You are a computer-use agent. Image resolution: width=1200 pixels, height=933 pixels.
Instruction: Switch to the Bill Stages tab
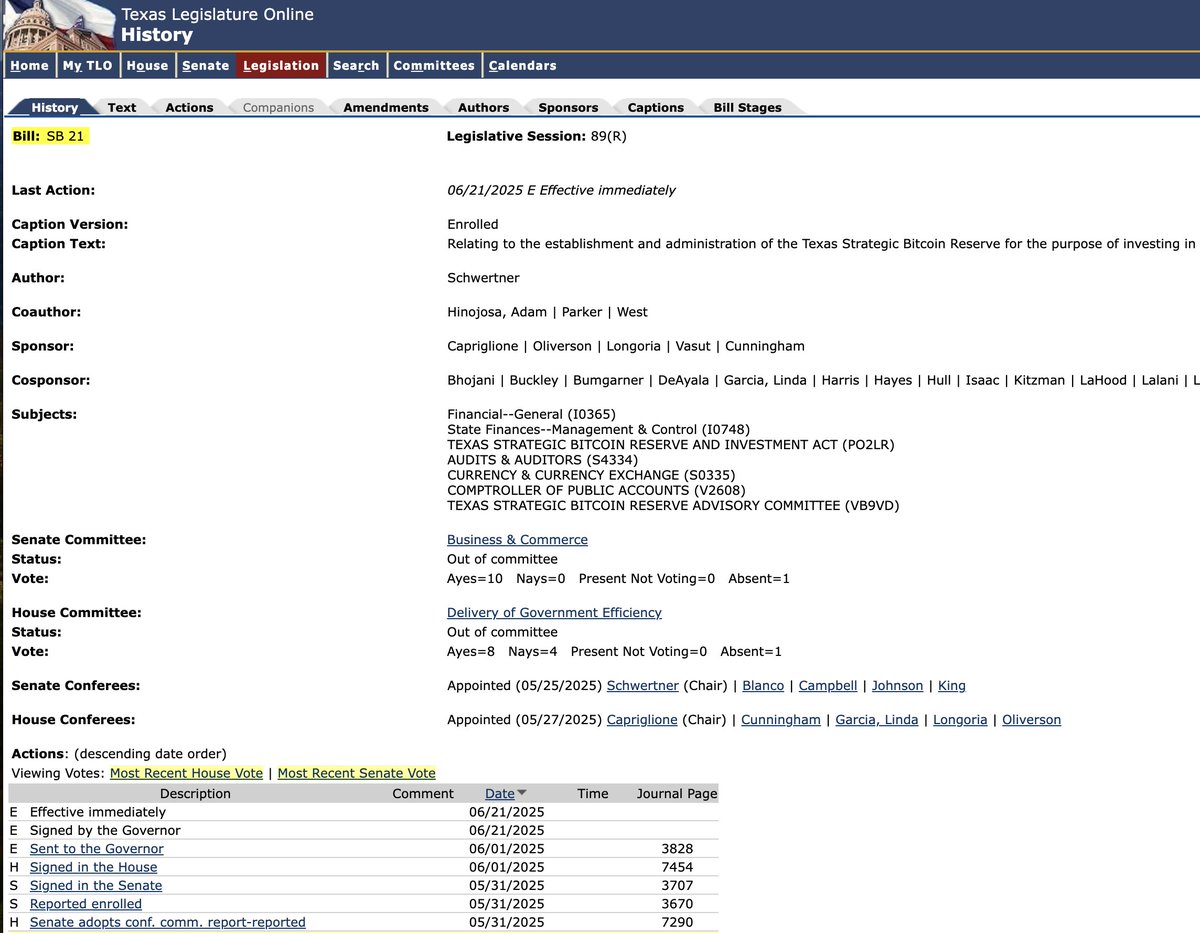(747, 107)
